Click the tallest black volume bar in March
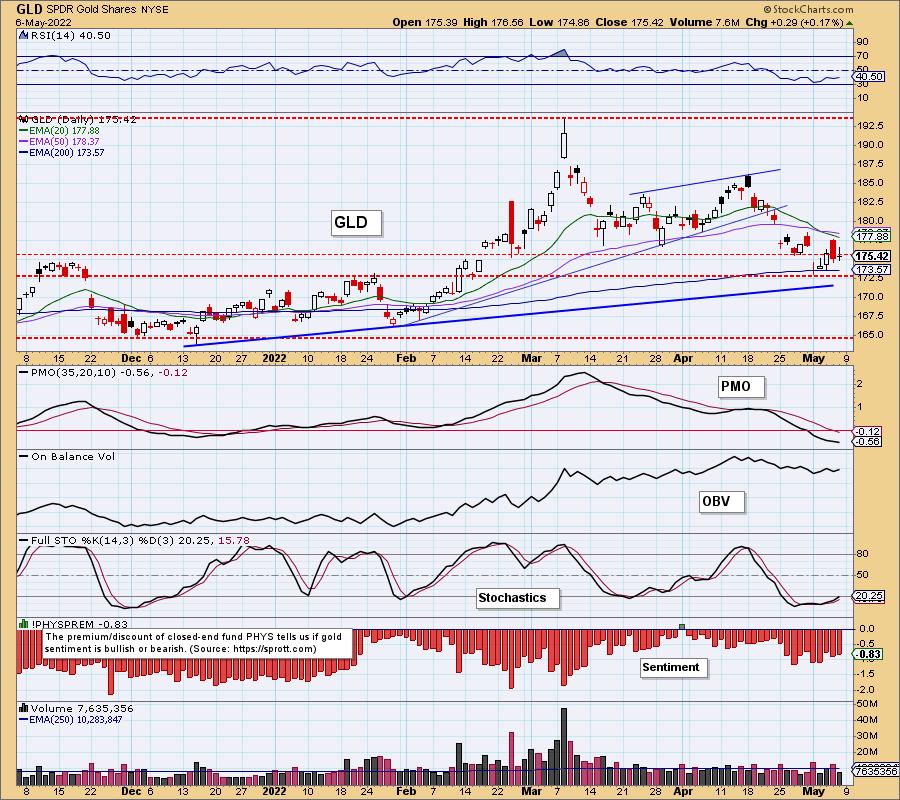Viewport: 900px width, 800px height. (x=564, y=747)
